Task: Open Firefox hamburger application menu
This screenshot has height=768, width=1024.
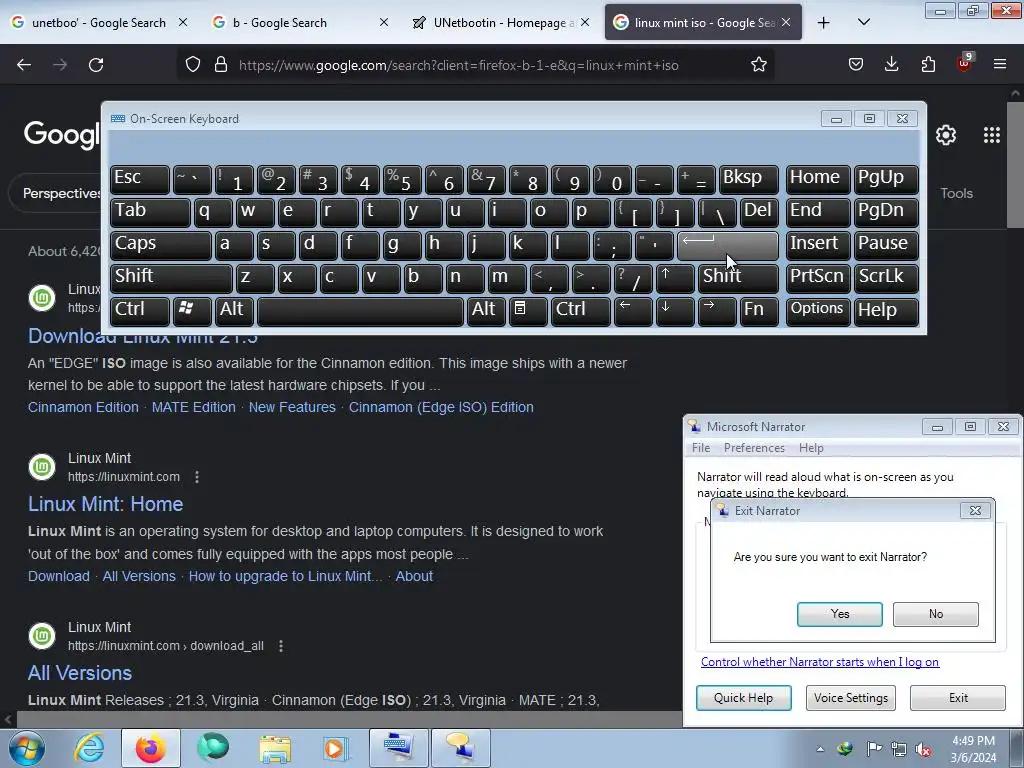Action: 999,65
